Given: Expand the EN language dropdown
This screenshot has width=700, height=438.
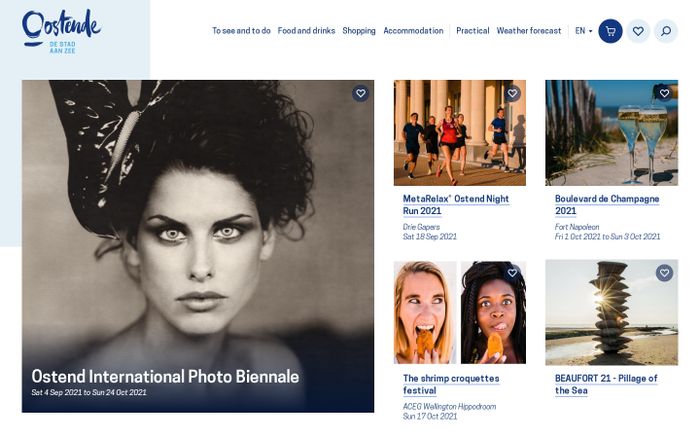Looking at the screenshot, I should tap(583, 31).
